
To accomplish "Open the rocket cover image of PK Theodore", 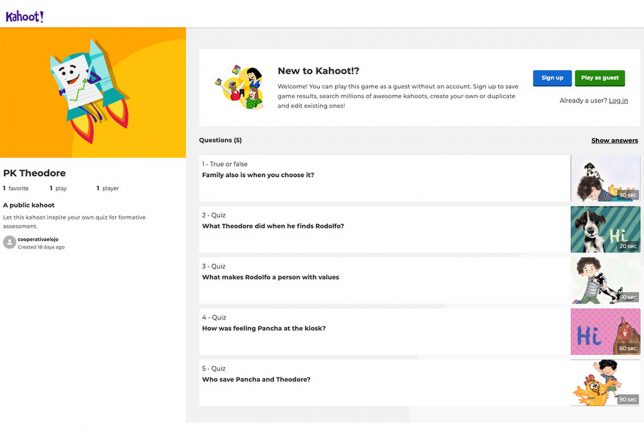I will coord(93,92).
